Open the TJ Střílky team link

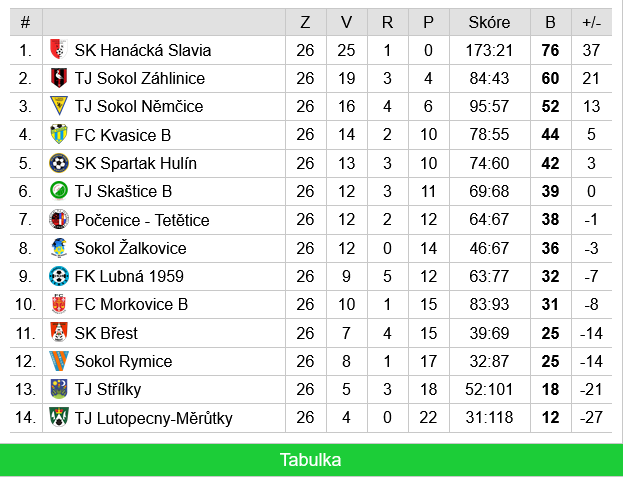pos(108,389)
